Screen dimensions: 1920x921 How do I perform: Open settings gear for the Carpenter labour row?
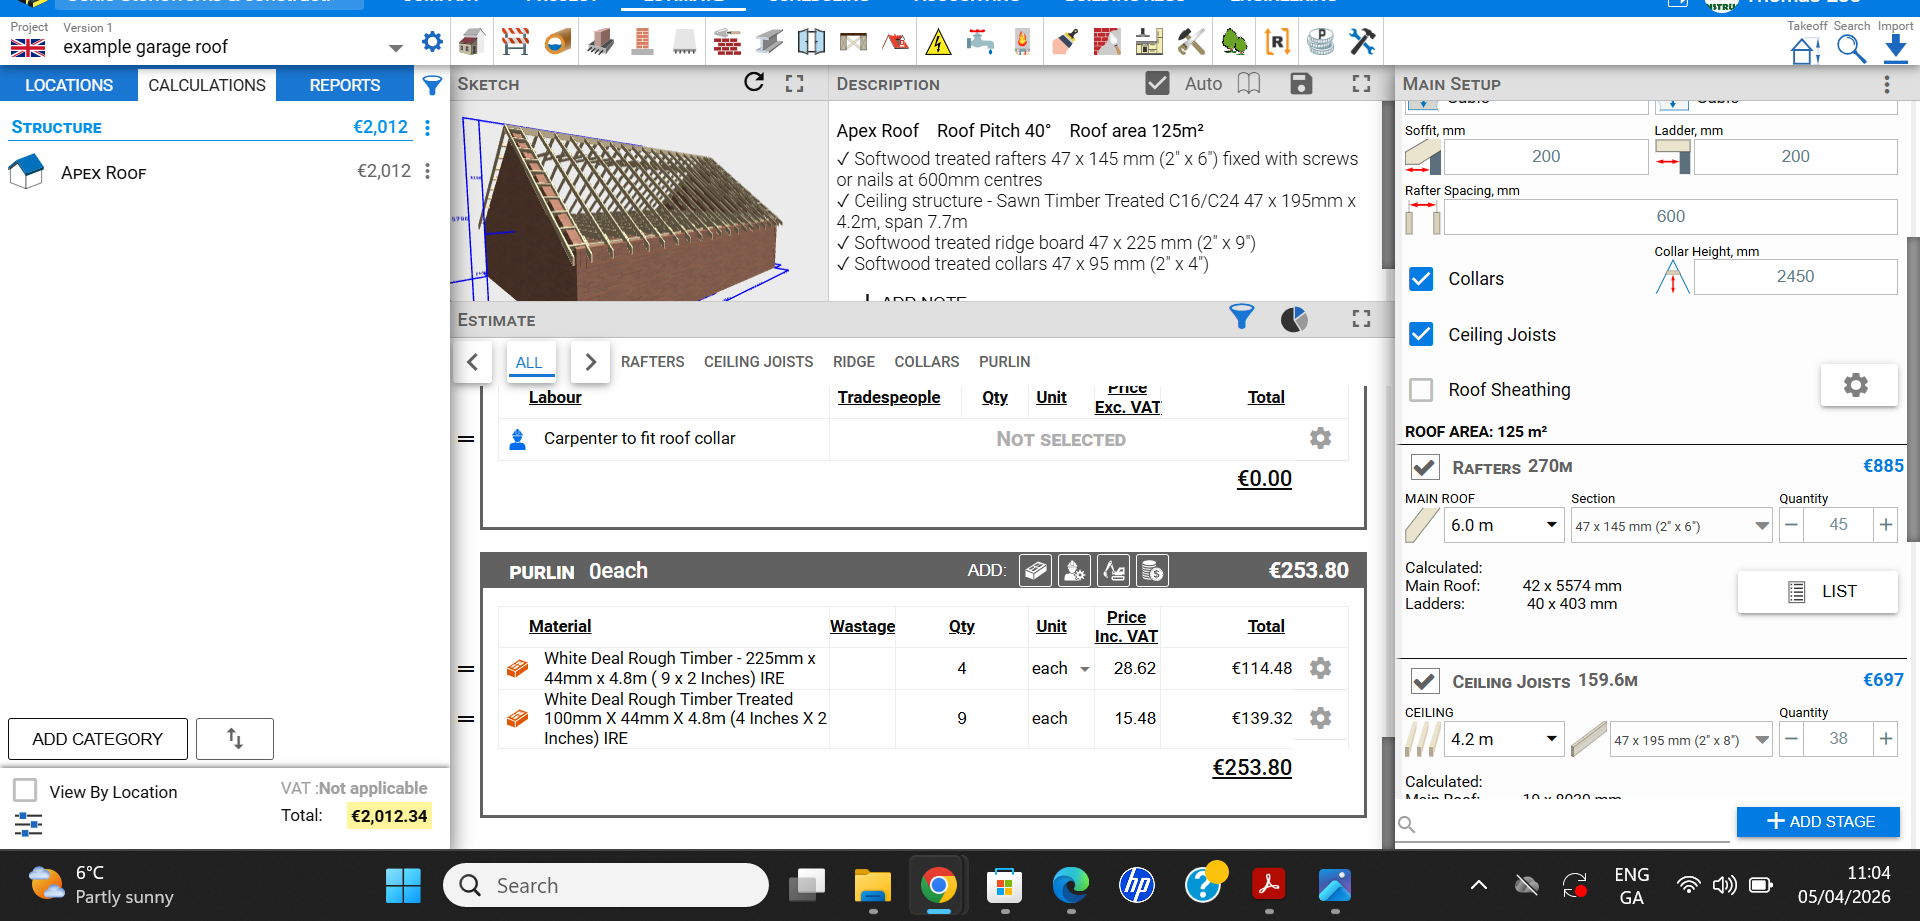[x=1320, y=438]
